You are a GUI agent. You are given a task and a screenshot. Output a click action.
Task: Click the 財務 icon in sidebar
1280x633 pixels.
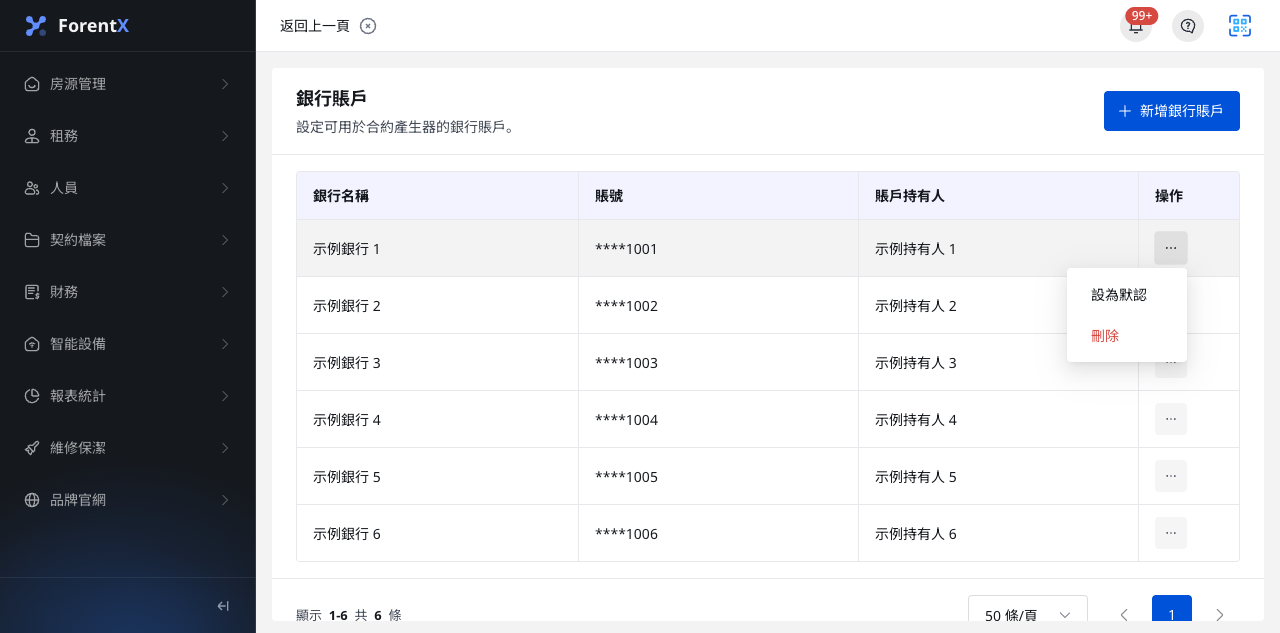pos(32,292)
